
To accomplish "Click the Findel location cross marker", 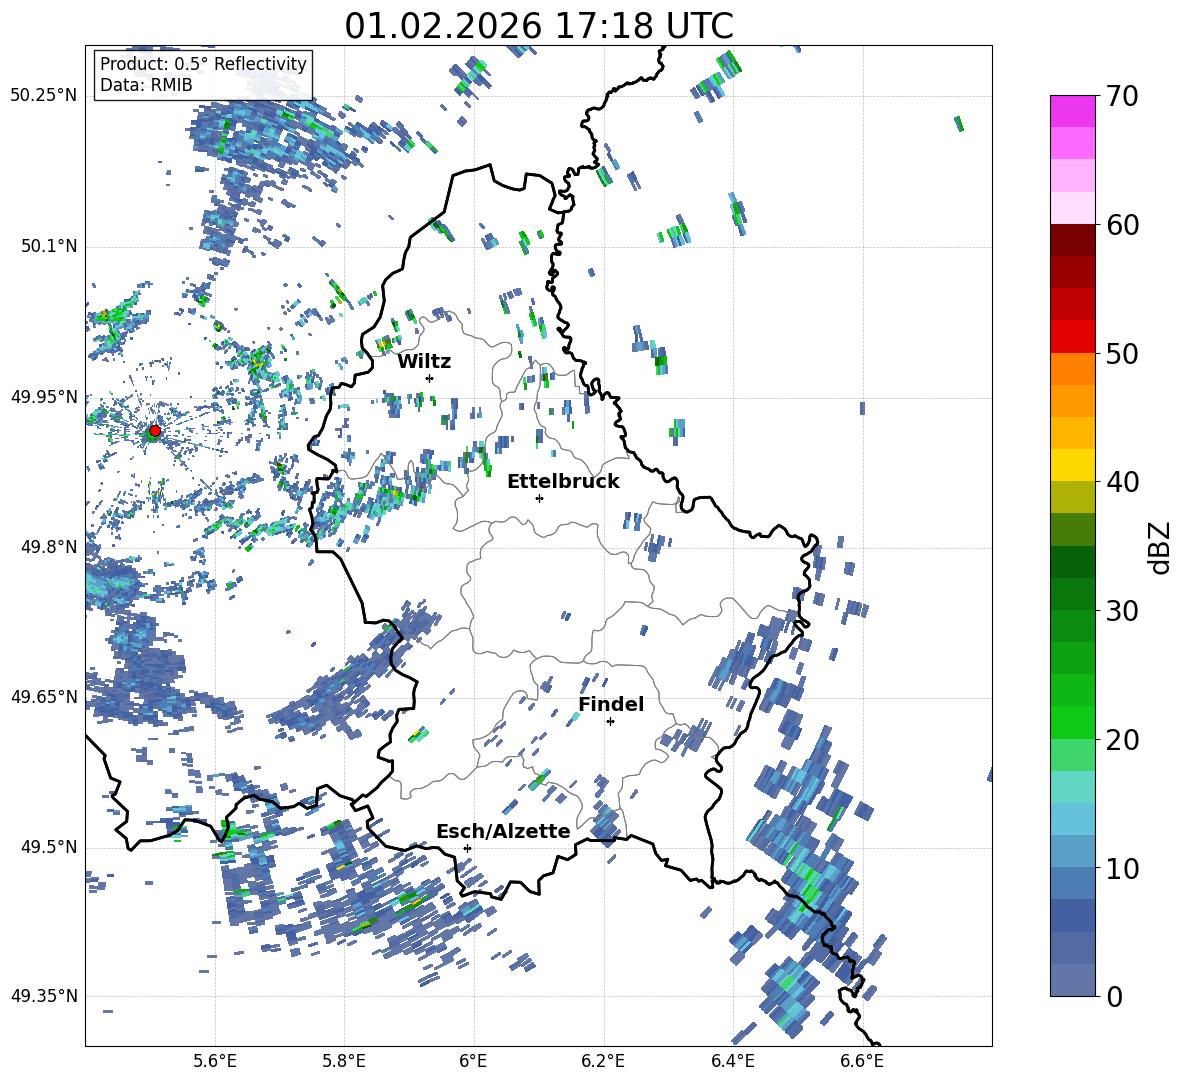I will point(610,721).
